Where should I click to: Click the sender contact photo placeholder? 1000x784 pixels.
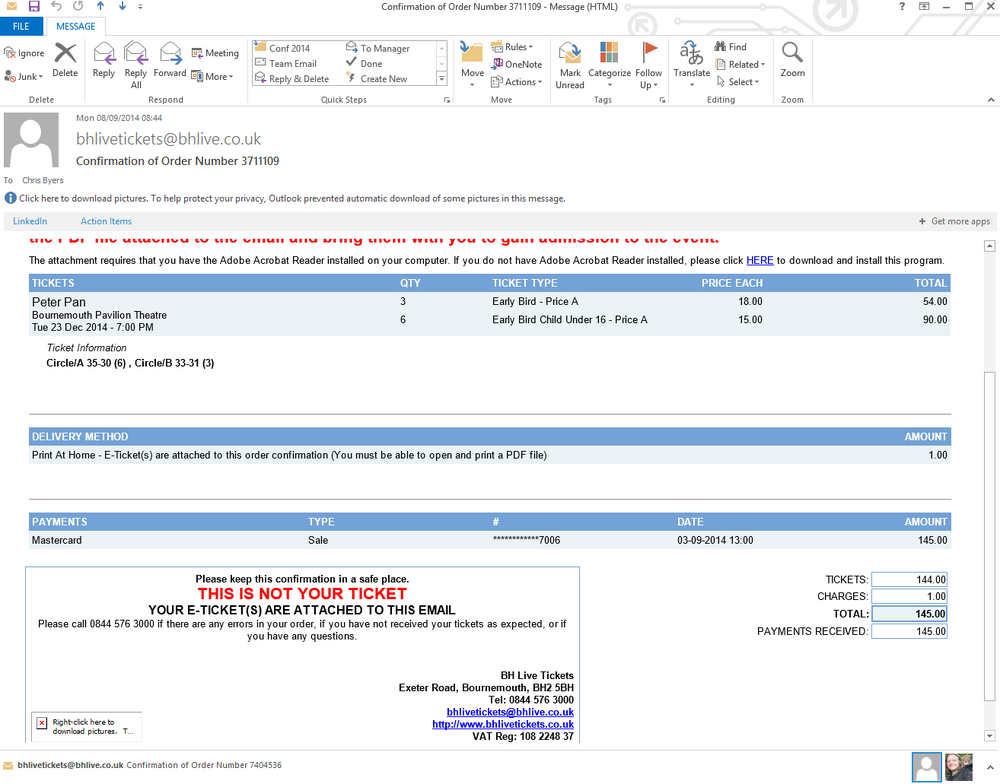click(x=31, y=140)
